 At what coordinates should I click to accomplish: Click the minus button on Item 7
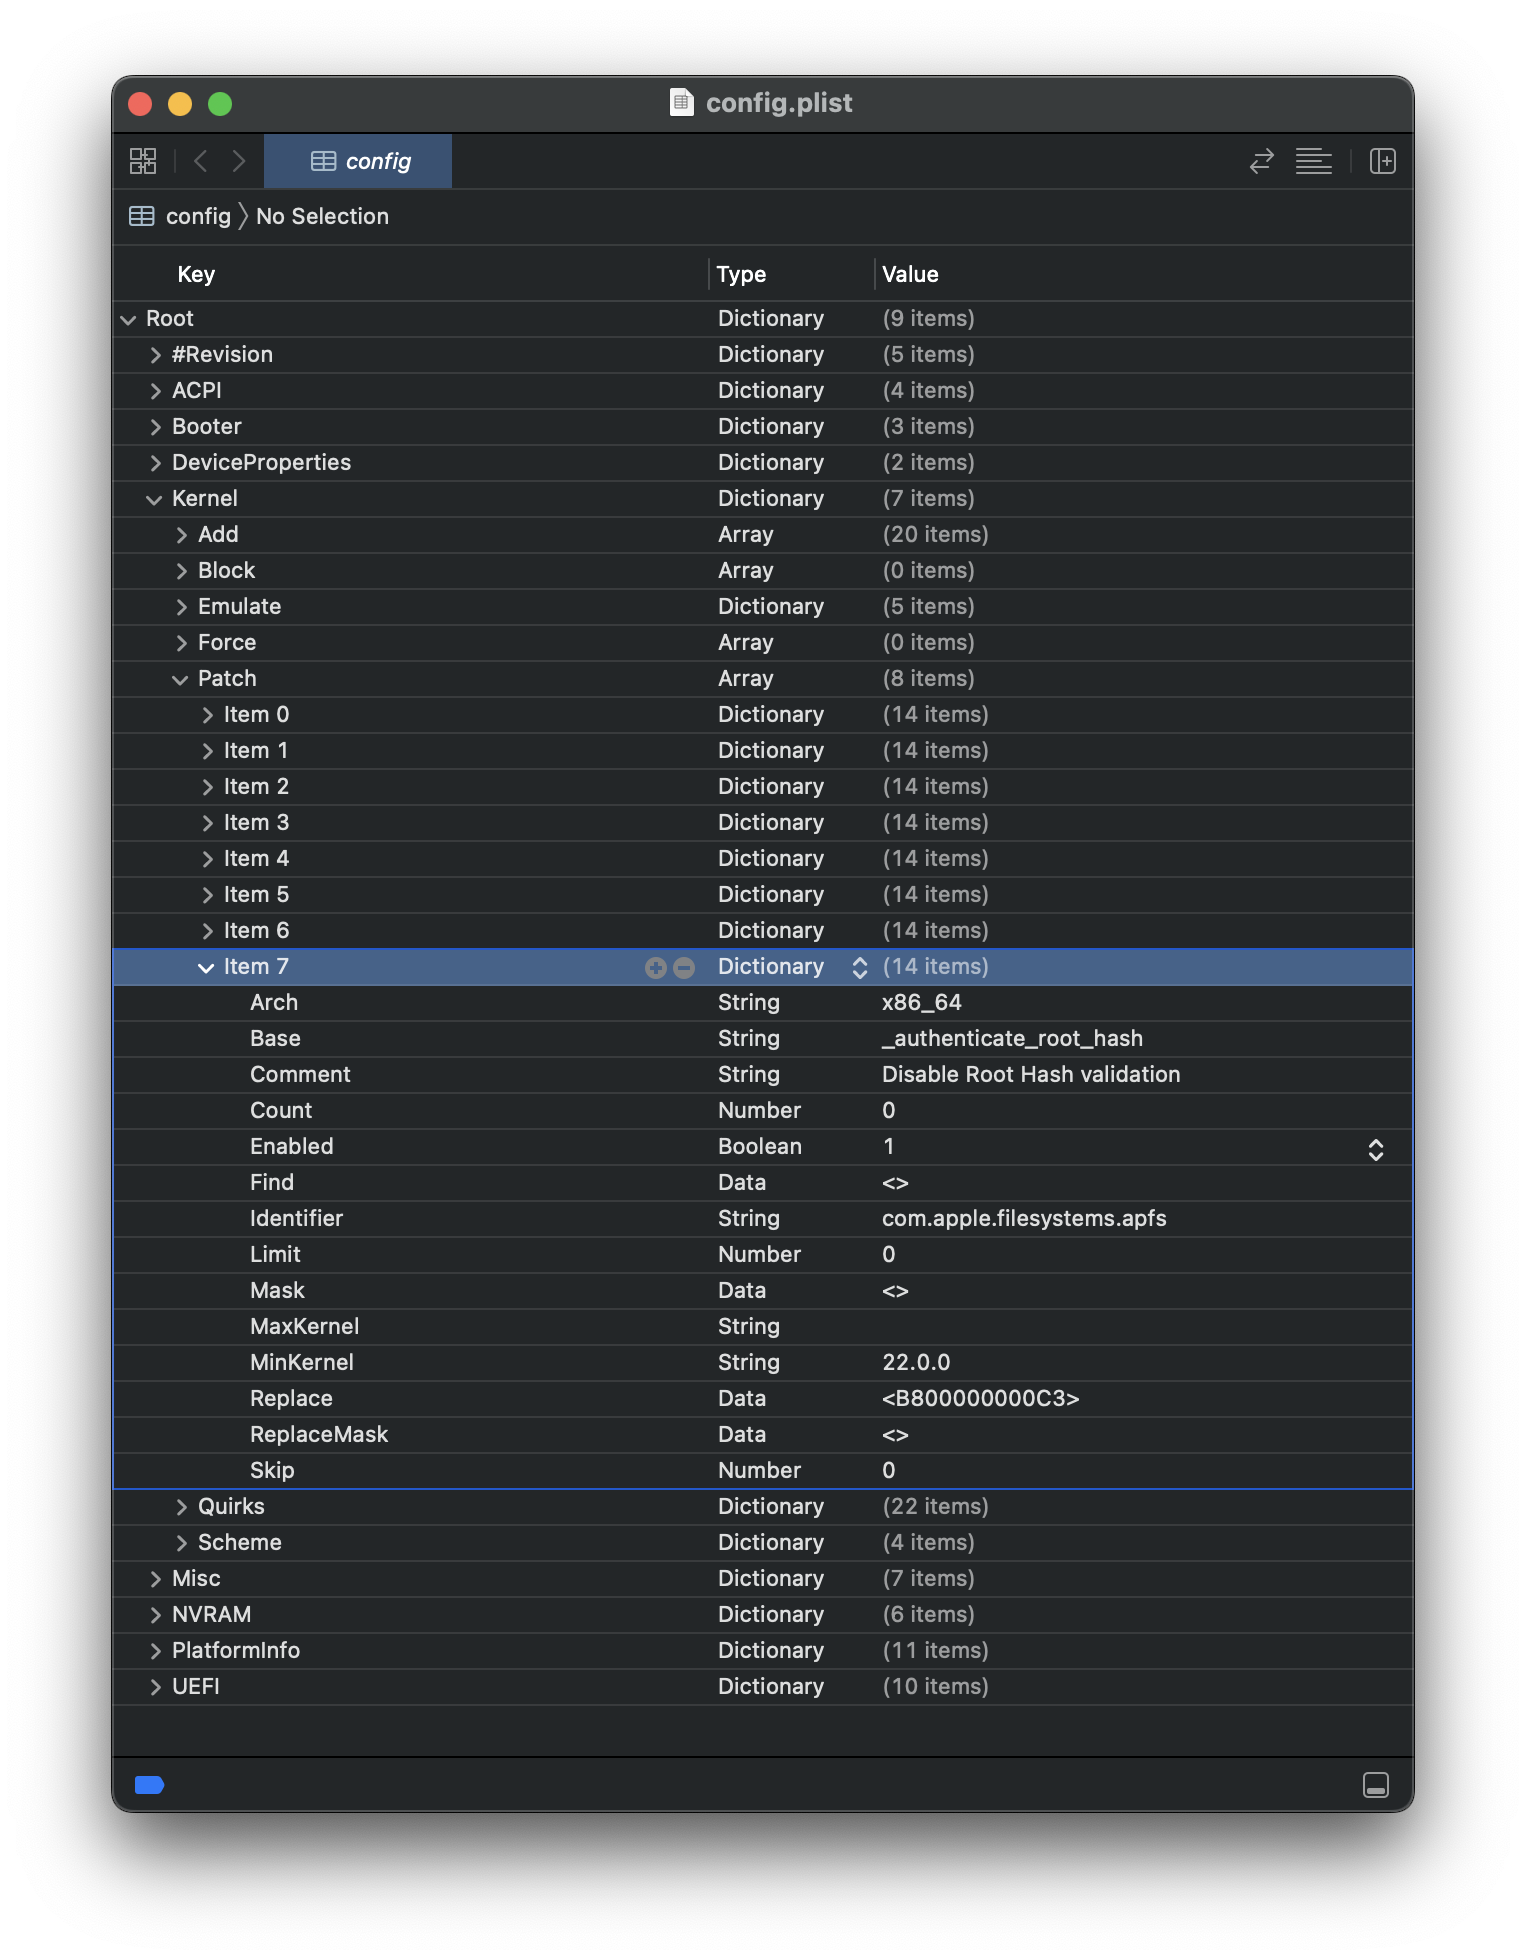(x=684, y=967)
